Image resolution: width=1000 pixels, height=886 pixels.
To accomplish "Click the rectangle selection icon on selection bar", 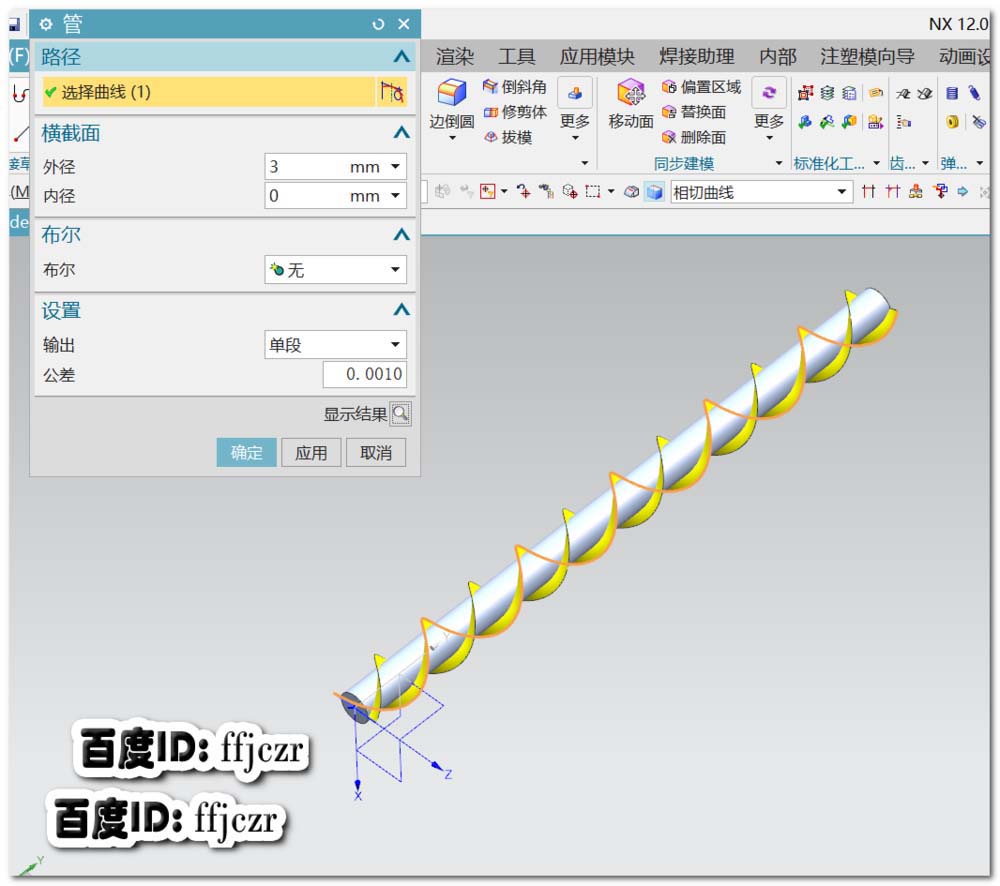I will pos(592,191).
